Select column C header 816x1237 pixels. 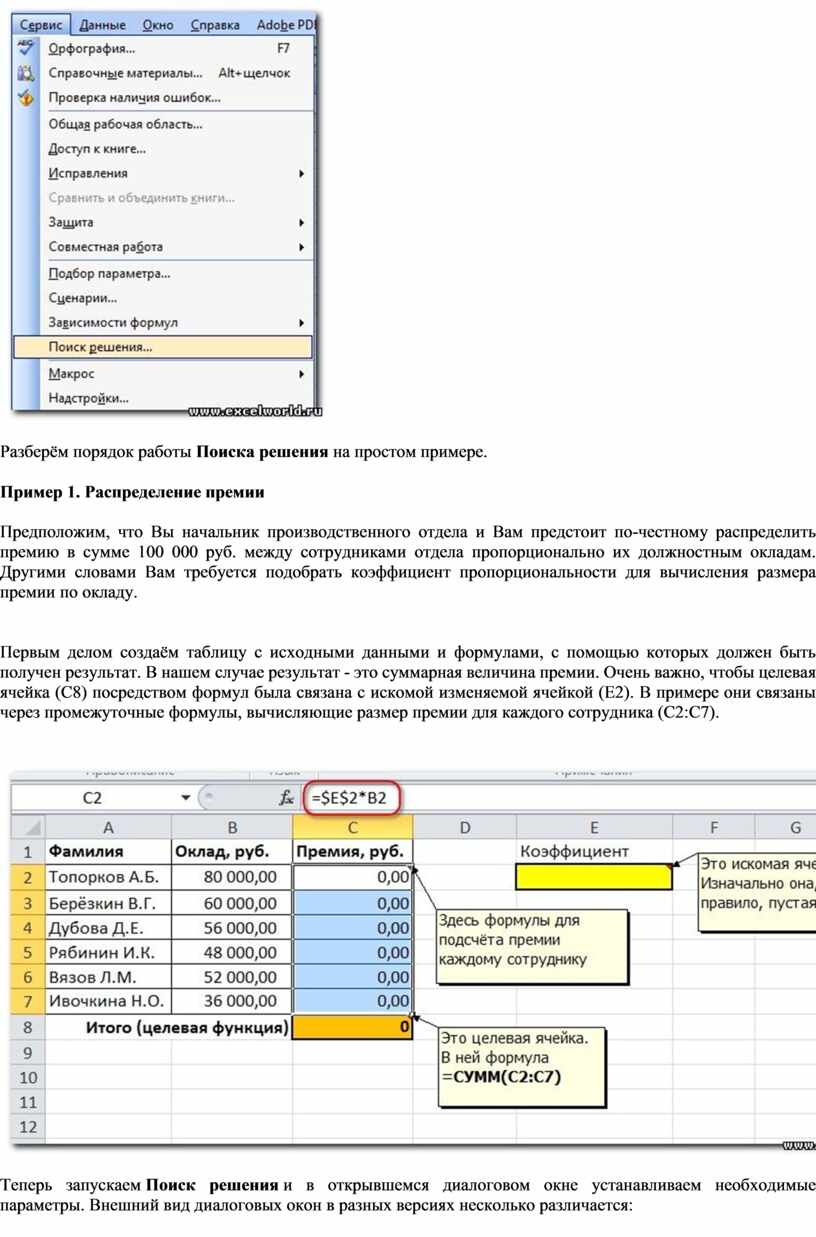coord(352,827)
